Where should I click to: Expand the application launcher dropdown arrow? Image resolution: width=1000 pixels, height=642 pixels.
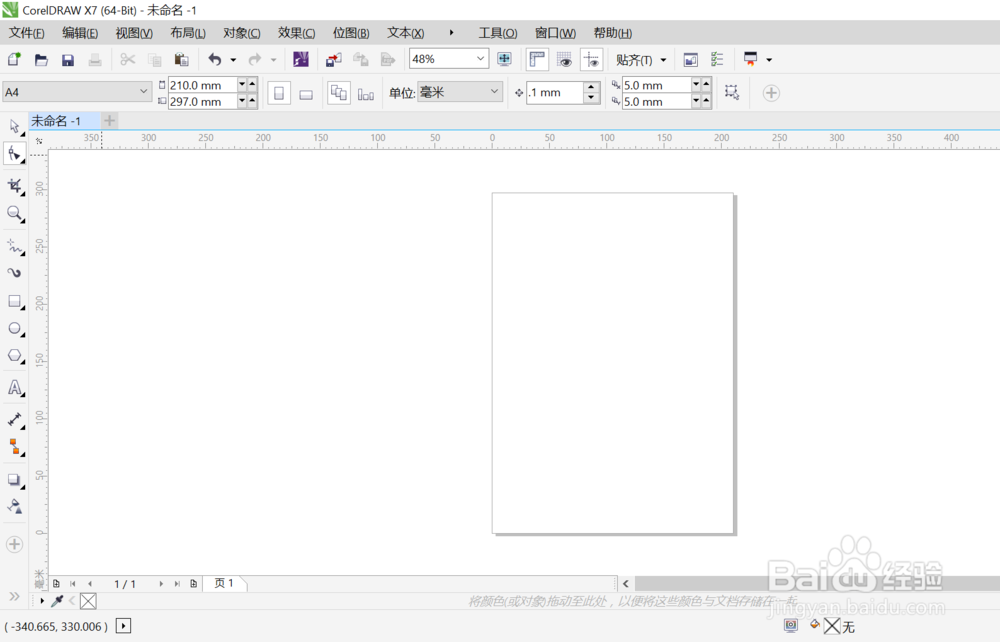point(768,60)
